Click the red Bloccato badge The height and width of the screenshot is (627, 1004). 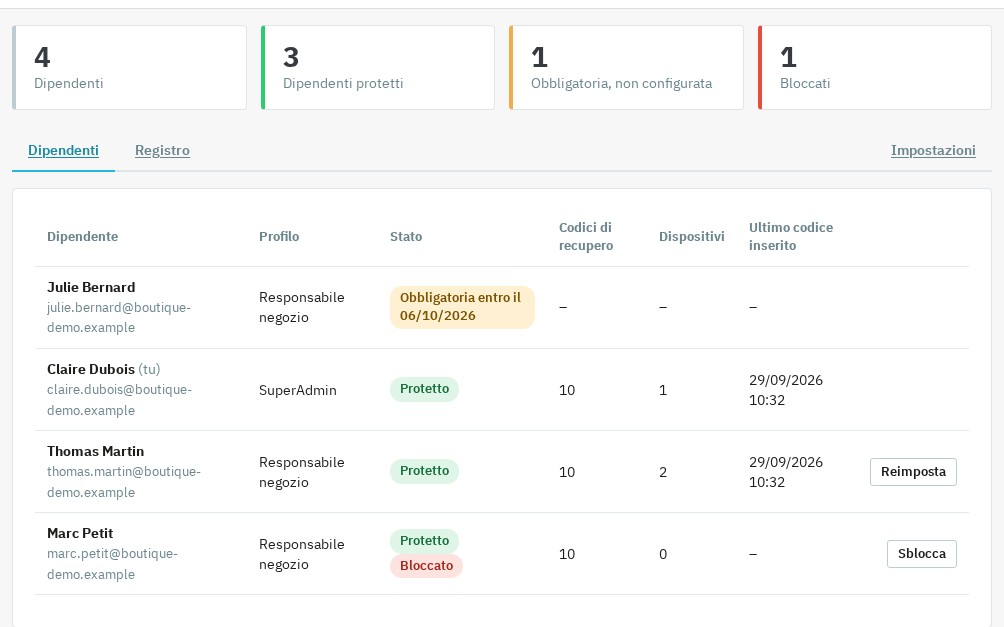pyautogui.click(x=426, y=566)
